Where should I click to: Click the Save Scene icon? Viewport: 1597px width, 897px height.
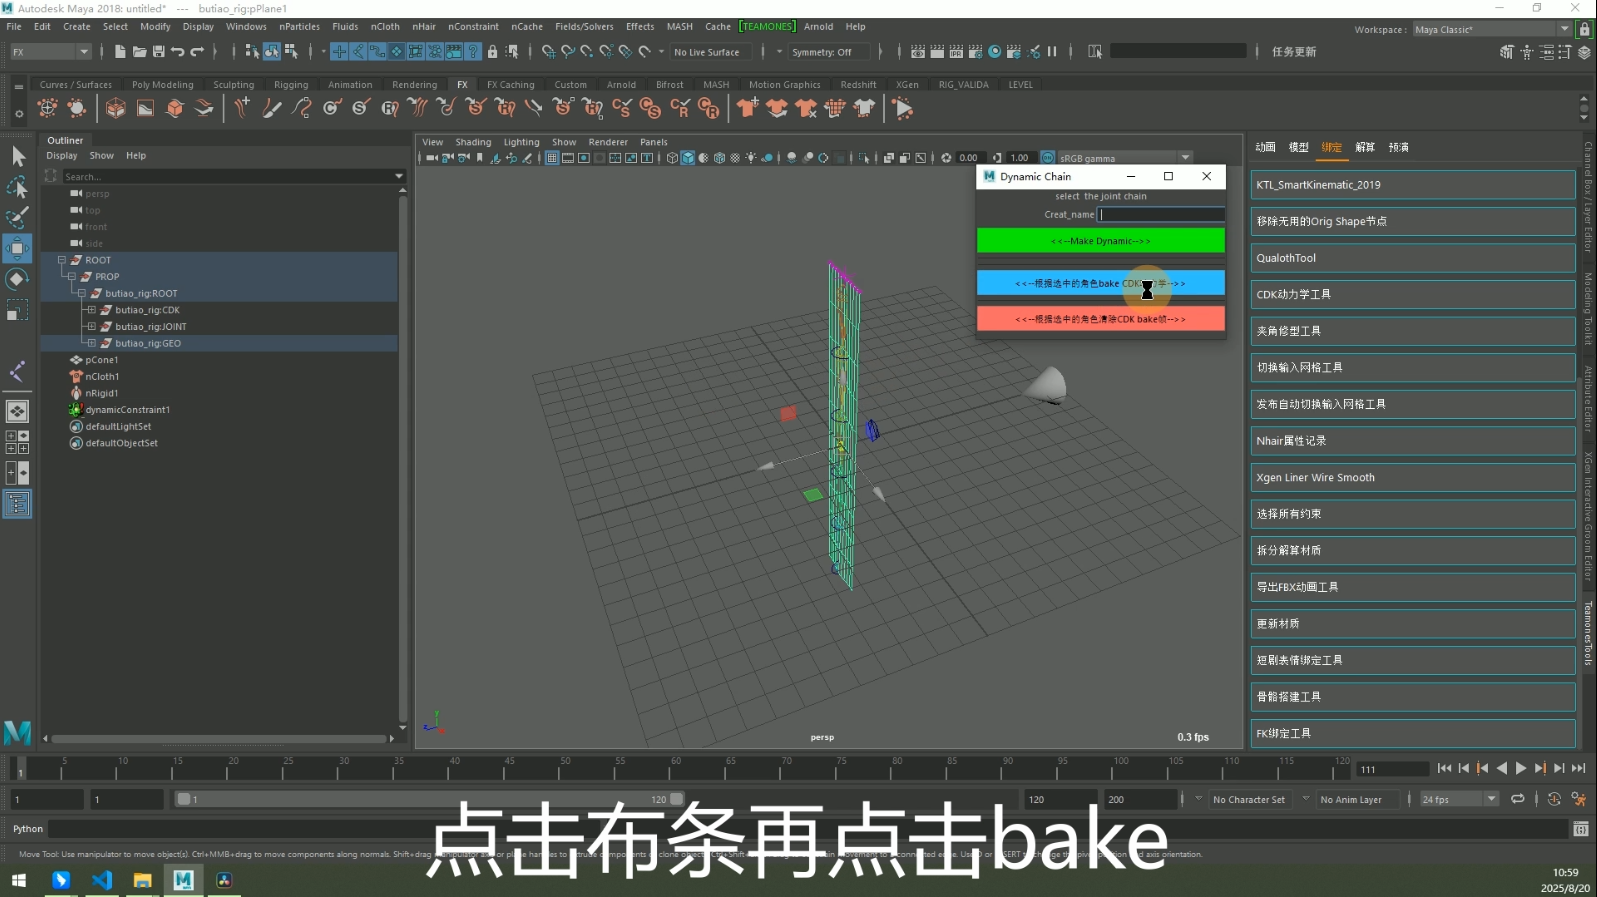click(158, 52)
